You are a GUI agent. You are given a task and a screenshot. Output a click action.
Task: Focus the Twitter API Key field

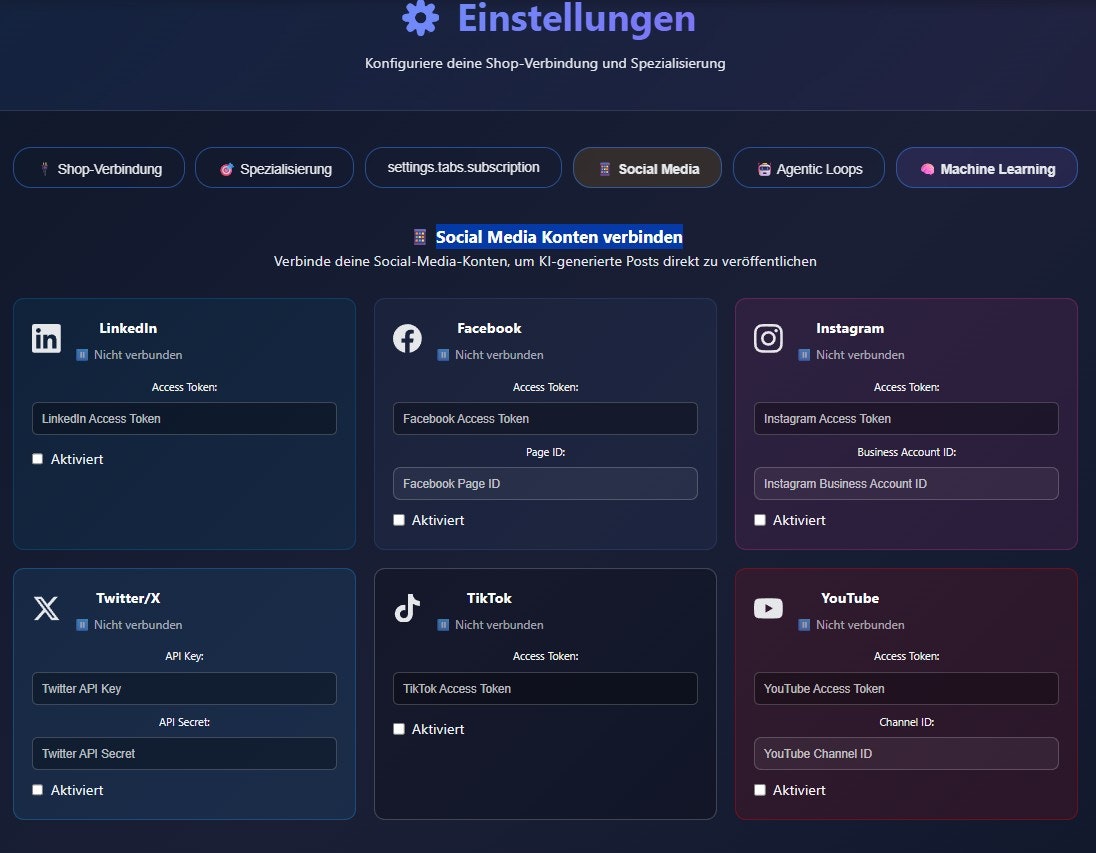pyautogui.click(x=184, y=688)
